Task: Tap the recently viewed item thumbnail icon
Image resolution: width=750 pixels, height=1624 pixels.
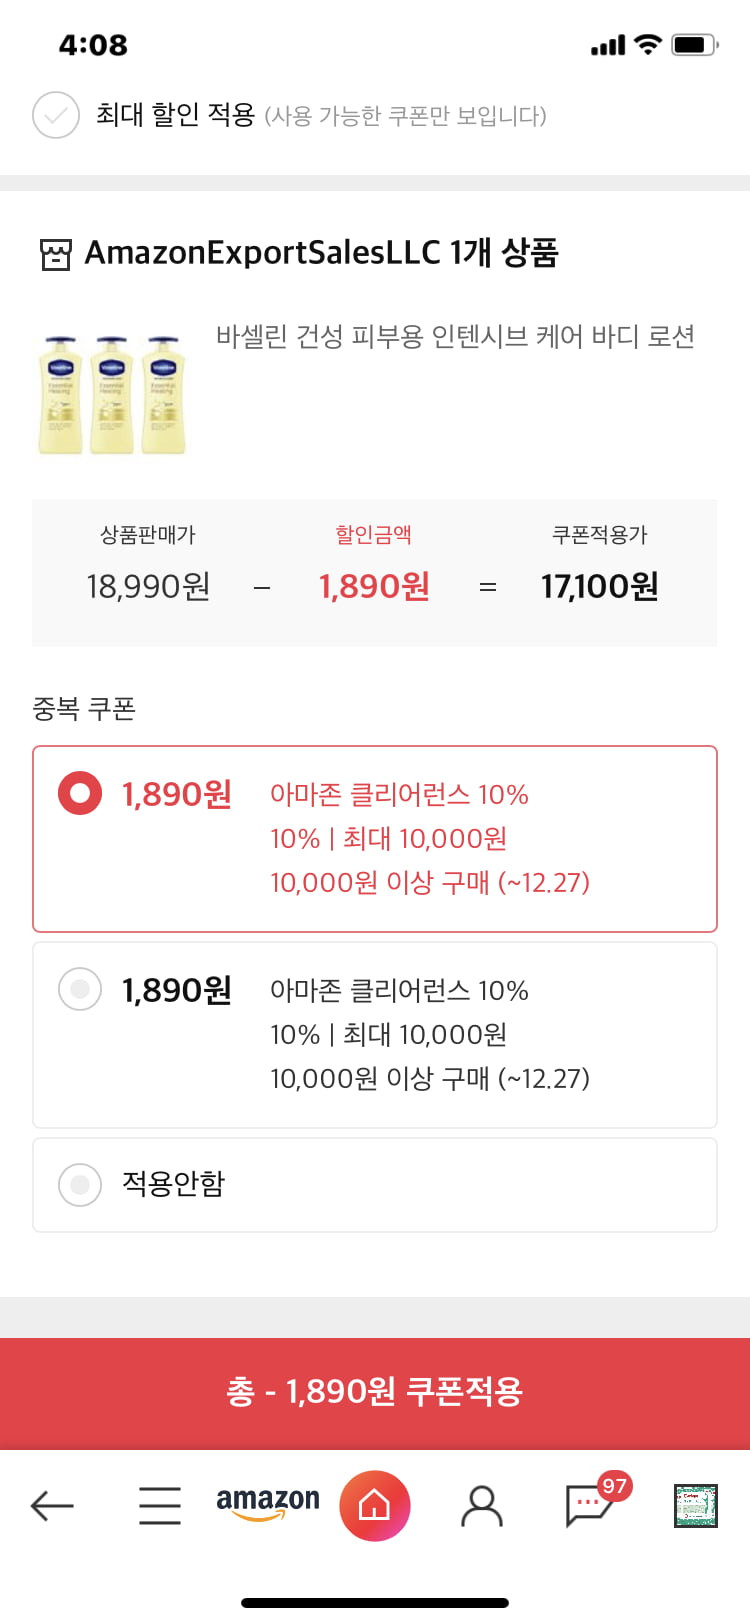Action: [696, 1505]
